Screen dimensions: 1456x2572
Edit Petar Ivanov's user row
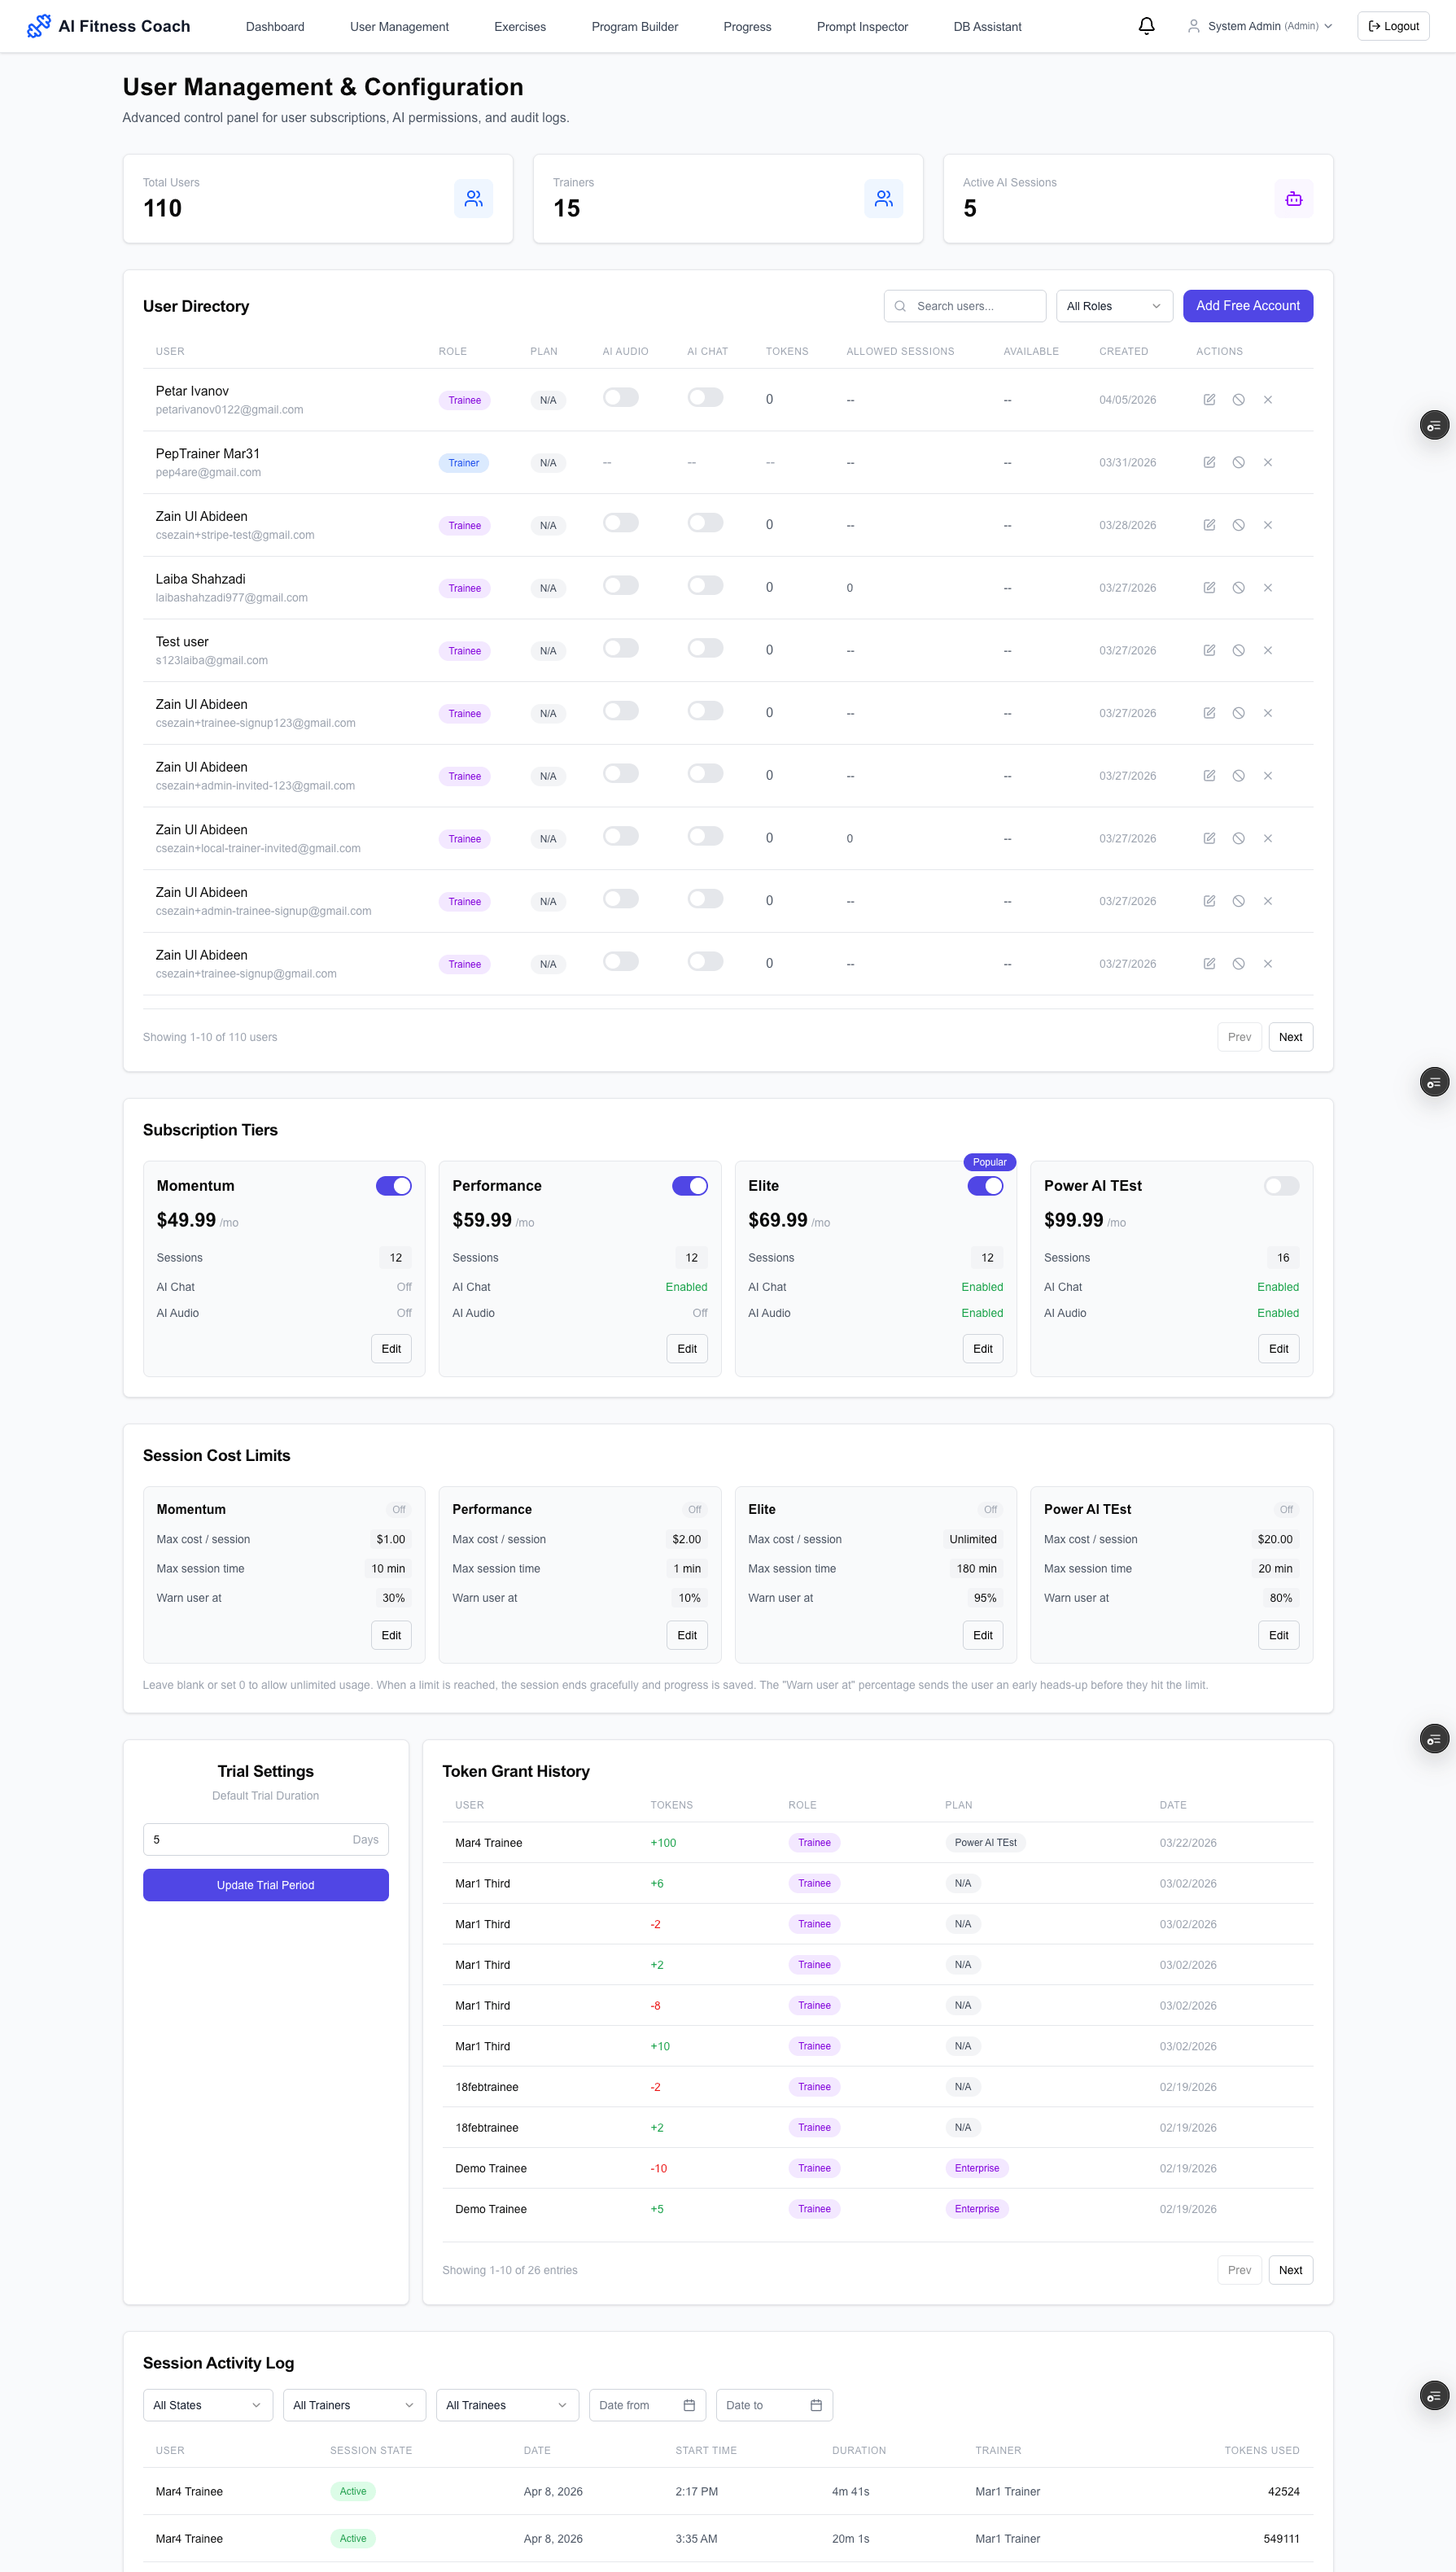(1209, 400)
